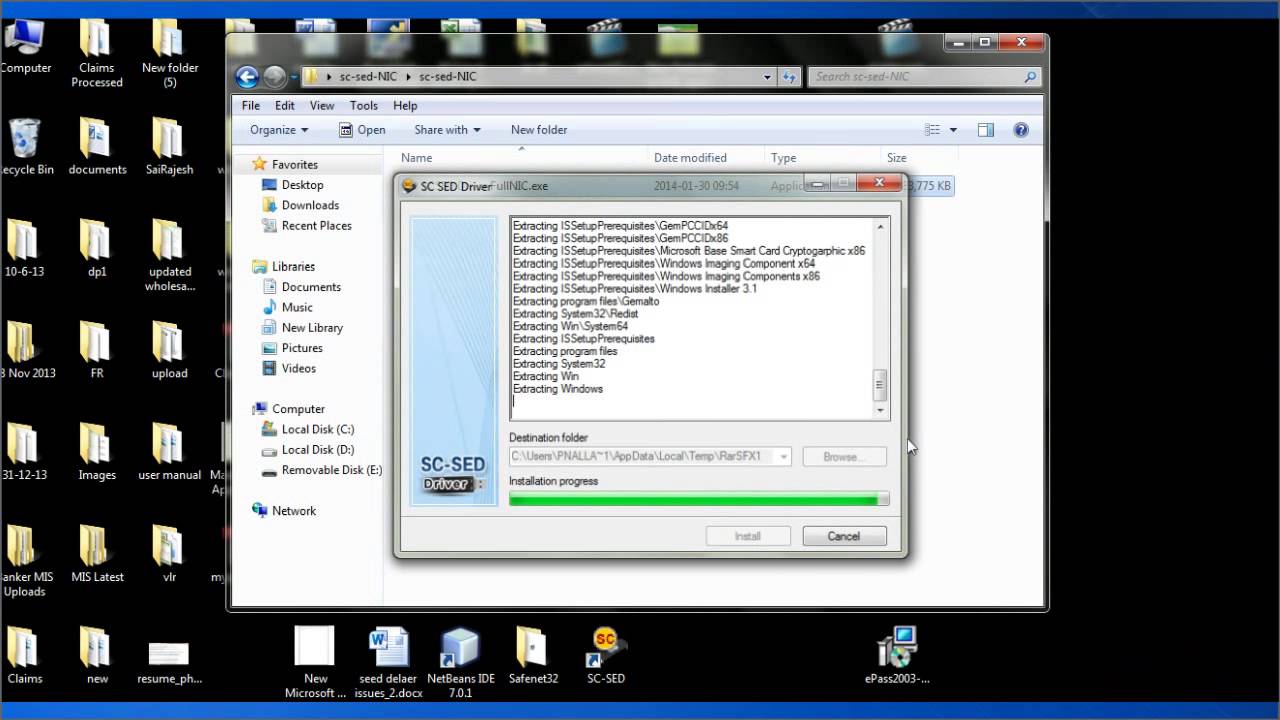Click the Search sc-sed-NIC field

[x=925, y=76]
